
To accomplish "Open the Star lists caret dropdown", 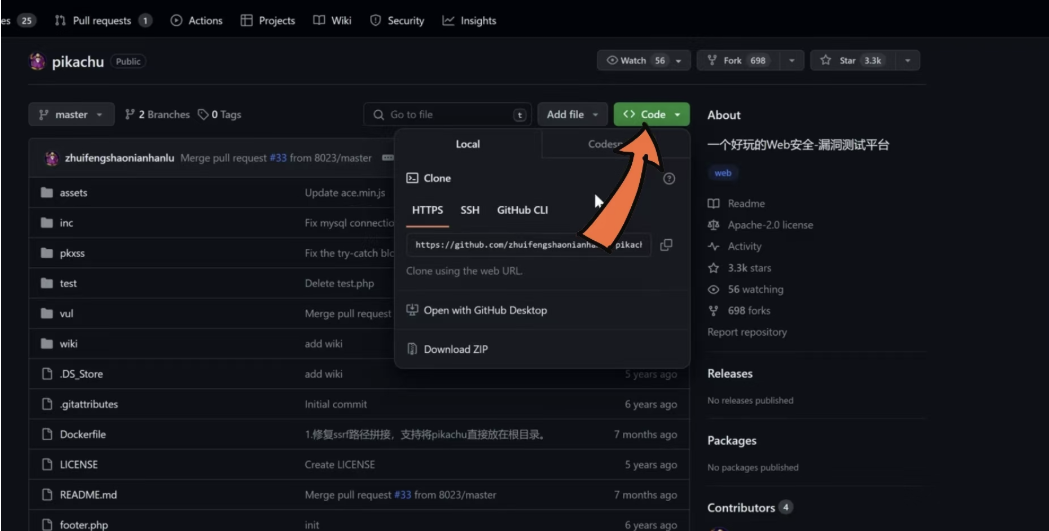I will point(907,60).
